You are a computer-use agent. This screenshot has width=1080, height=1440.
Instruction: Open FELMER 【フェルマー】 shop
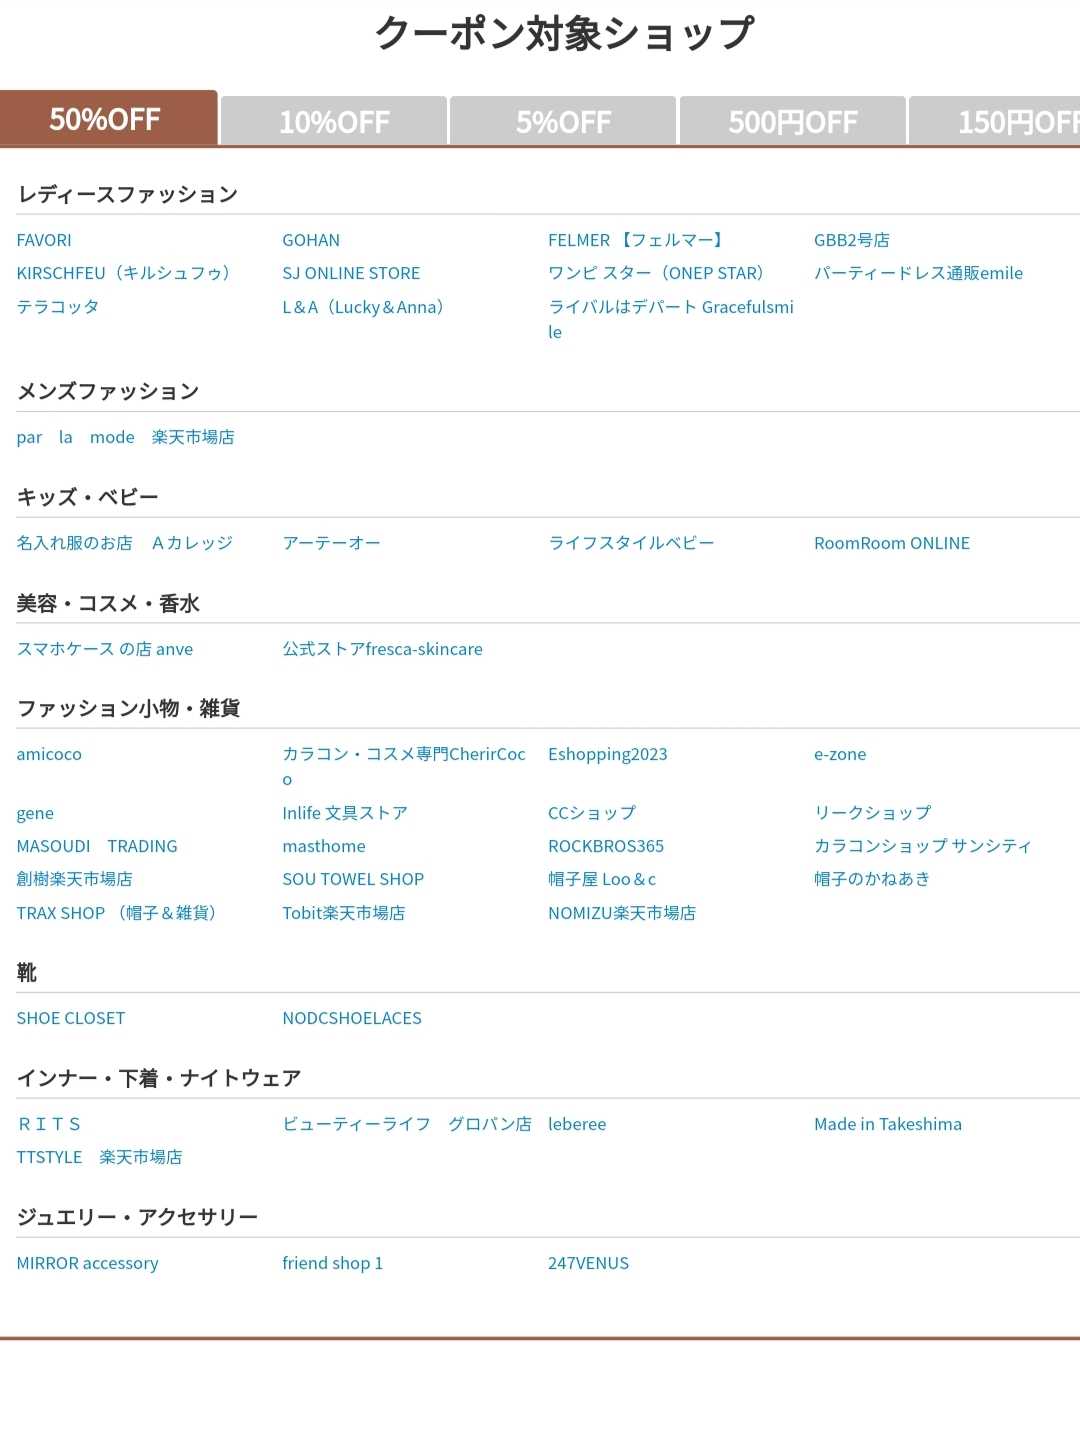(635, 240)
